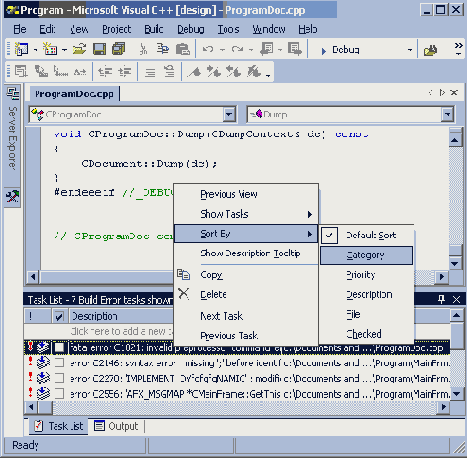Viewport: 467px width, 458px height.
Task: Click the Save All icon
Action: point(118,49)
